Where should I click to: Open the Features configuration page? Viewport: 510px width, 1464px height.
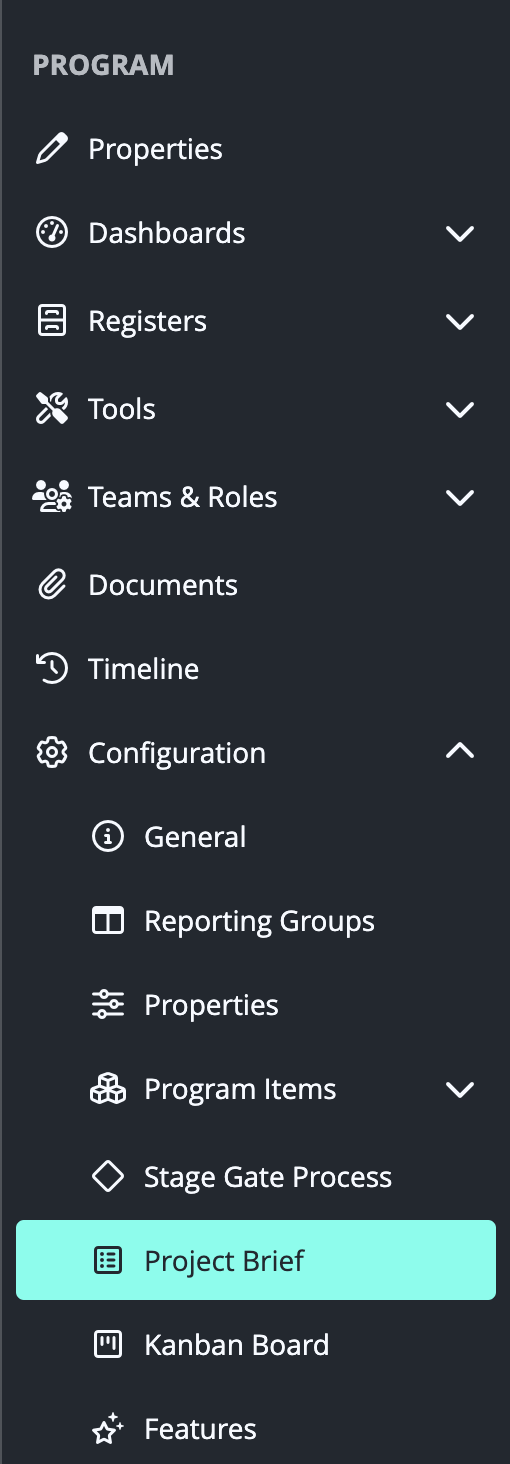tap(201, 1429)
